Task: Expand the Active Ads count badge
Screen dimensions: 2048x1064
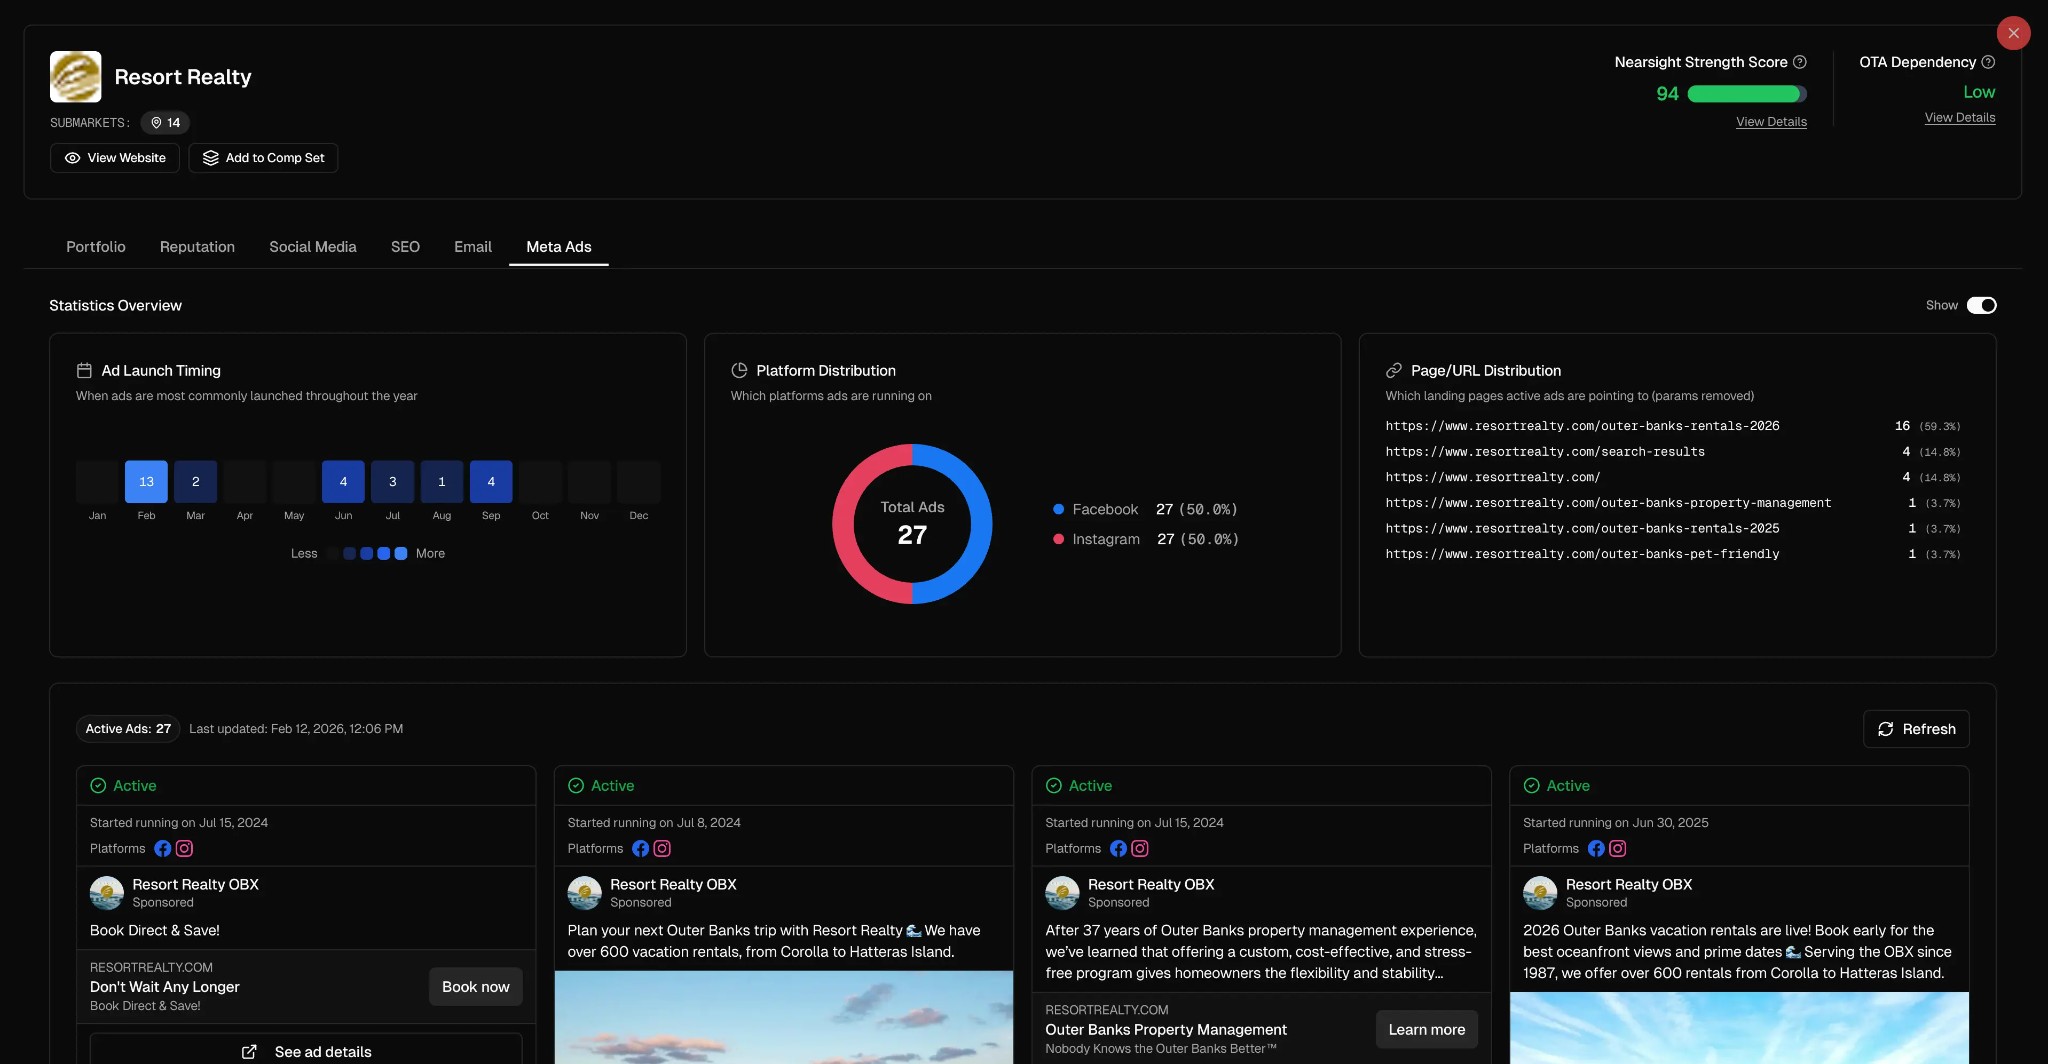Action: pos(127,729)
